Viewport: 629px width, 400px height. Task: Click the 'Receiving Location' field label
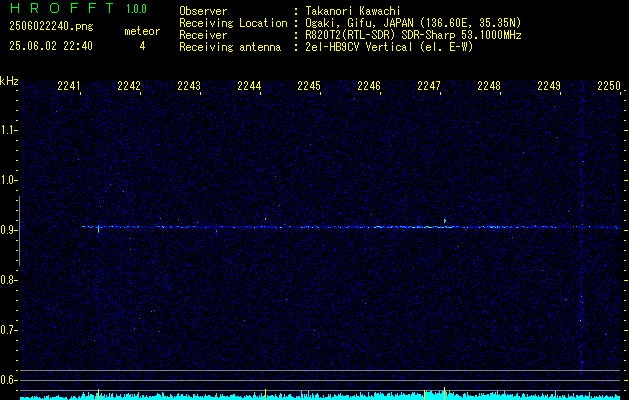click(x=233, y=23)
